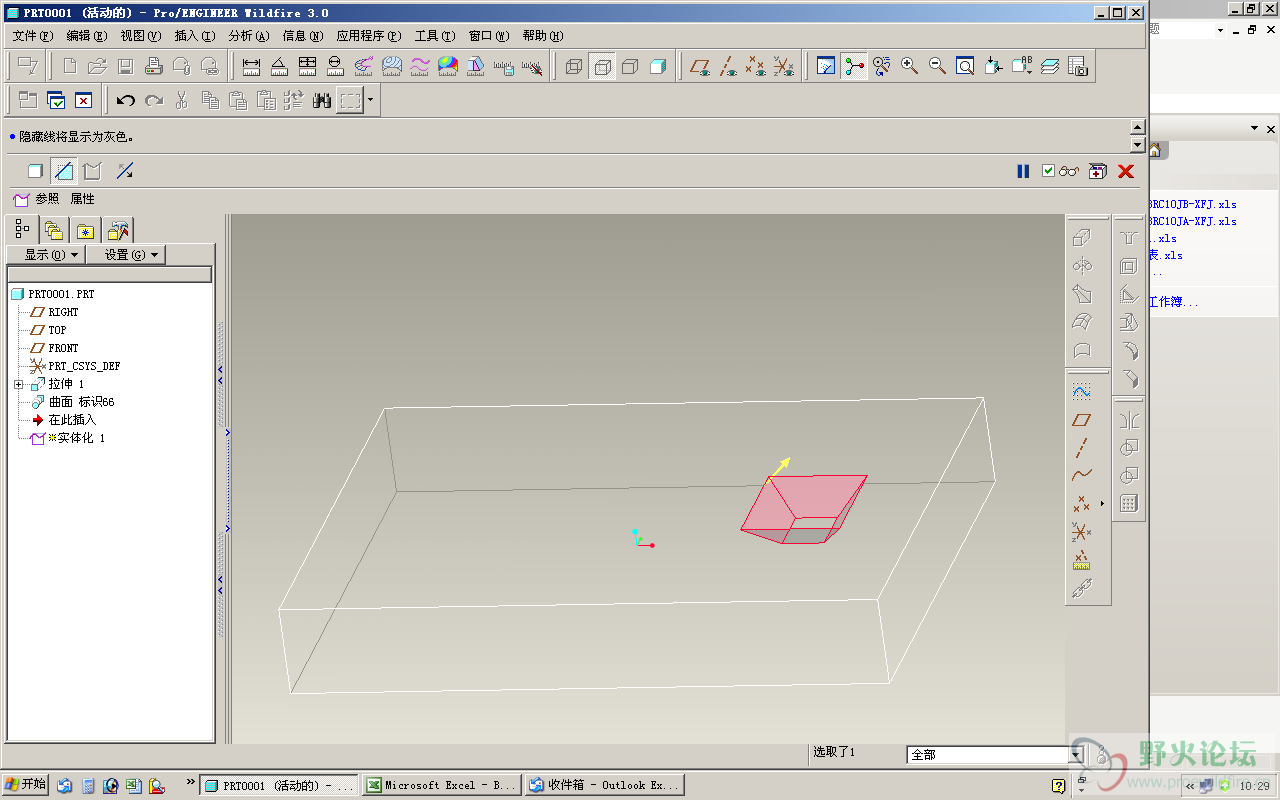1280x800 pixels.
Task: Open the 视图 menu
Action: click(141, 35)
